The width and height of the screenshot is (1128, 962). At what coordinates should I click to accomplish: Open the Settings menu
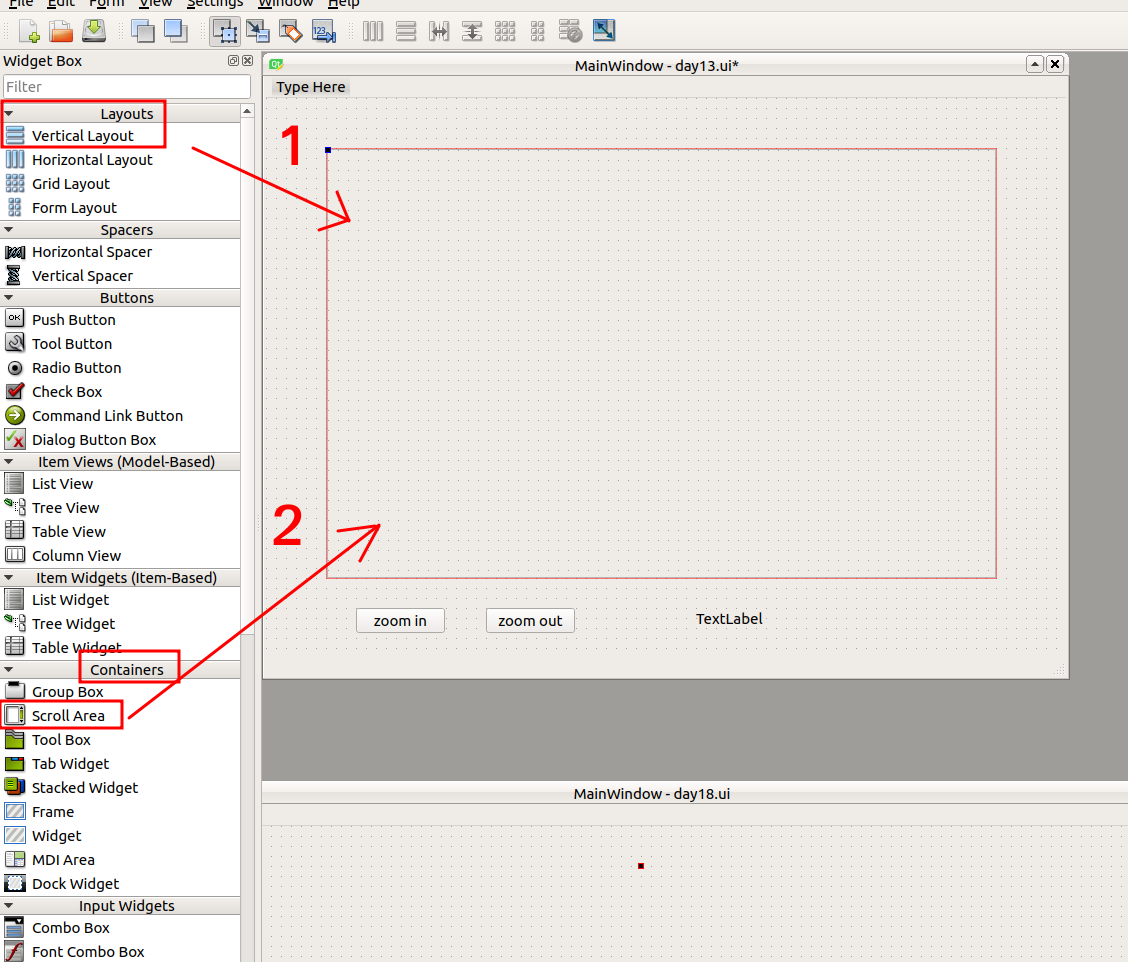[214, 4]
